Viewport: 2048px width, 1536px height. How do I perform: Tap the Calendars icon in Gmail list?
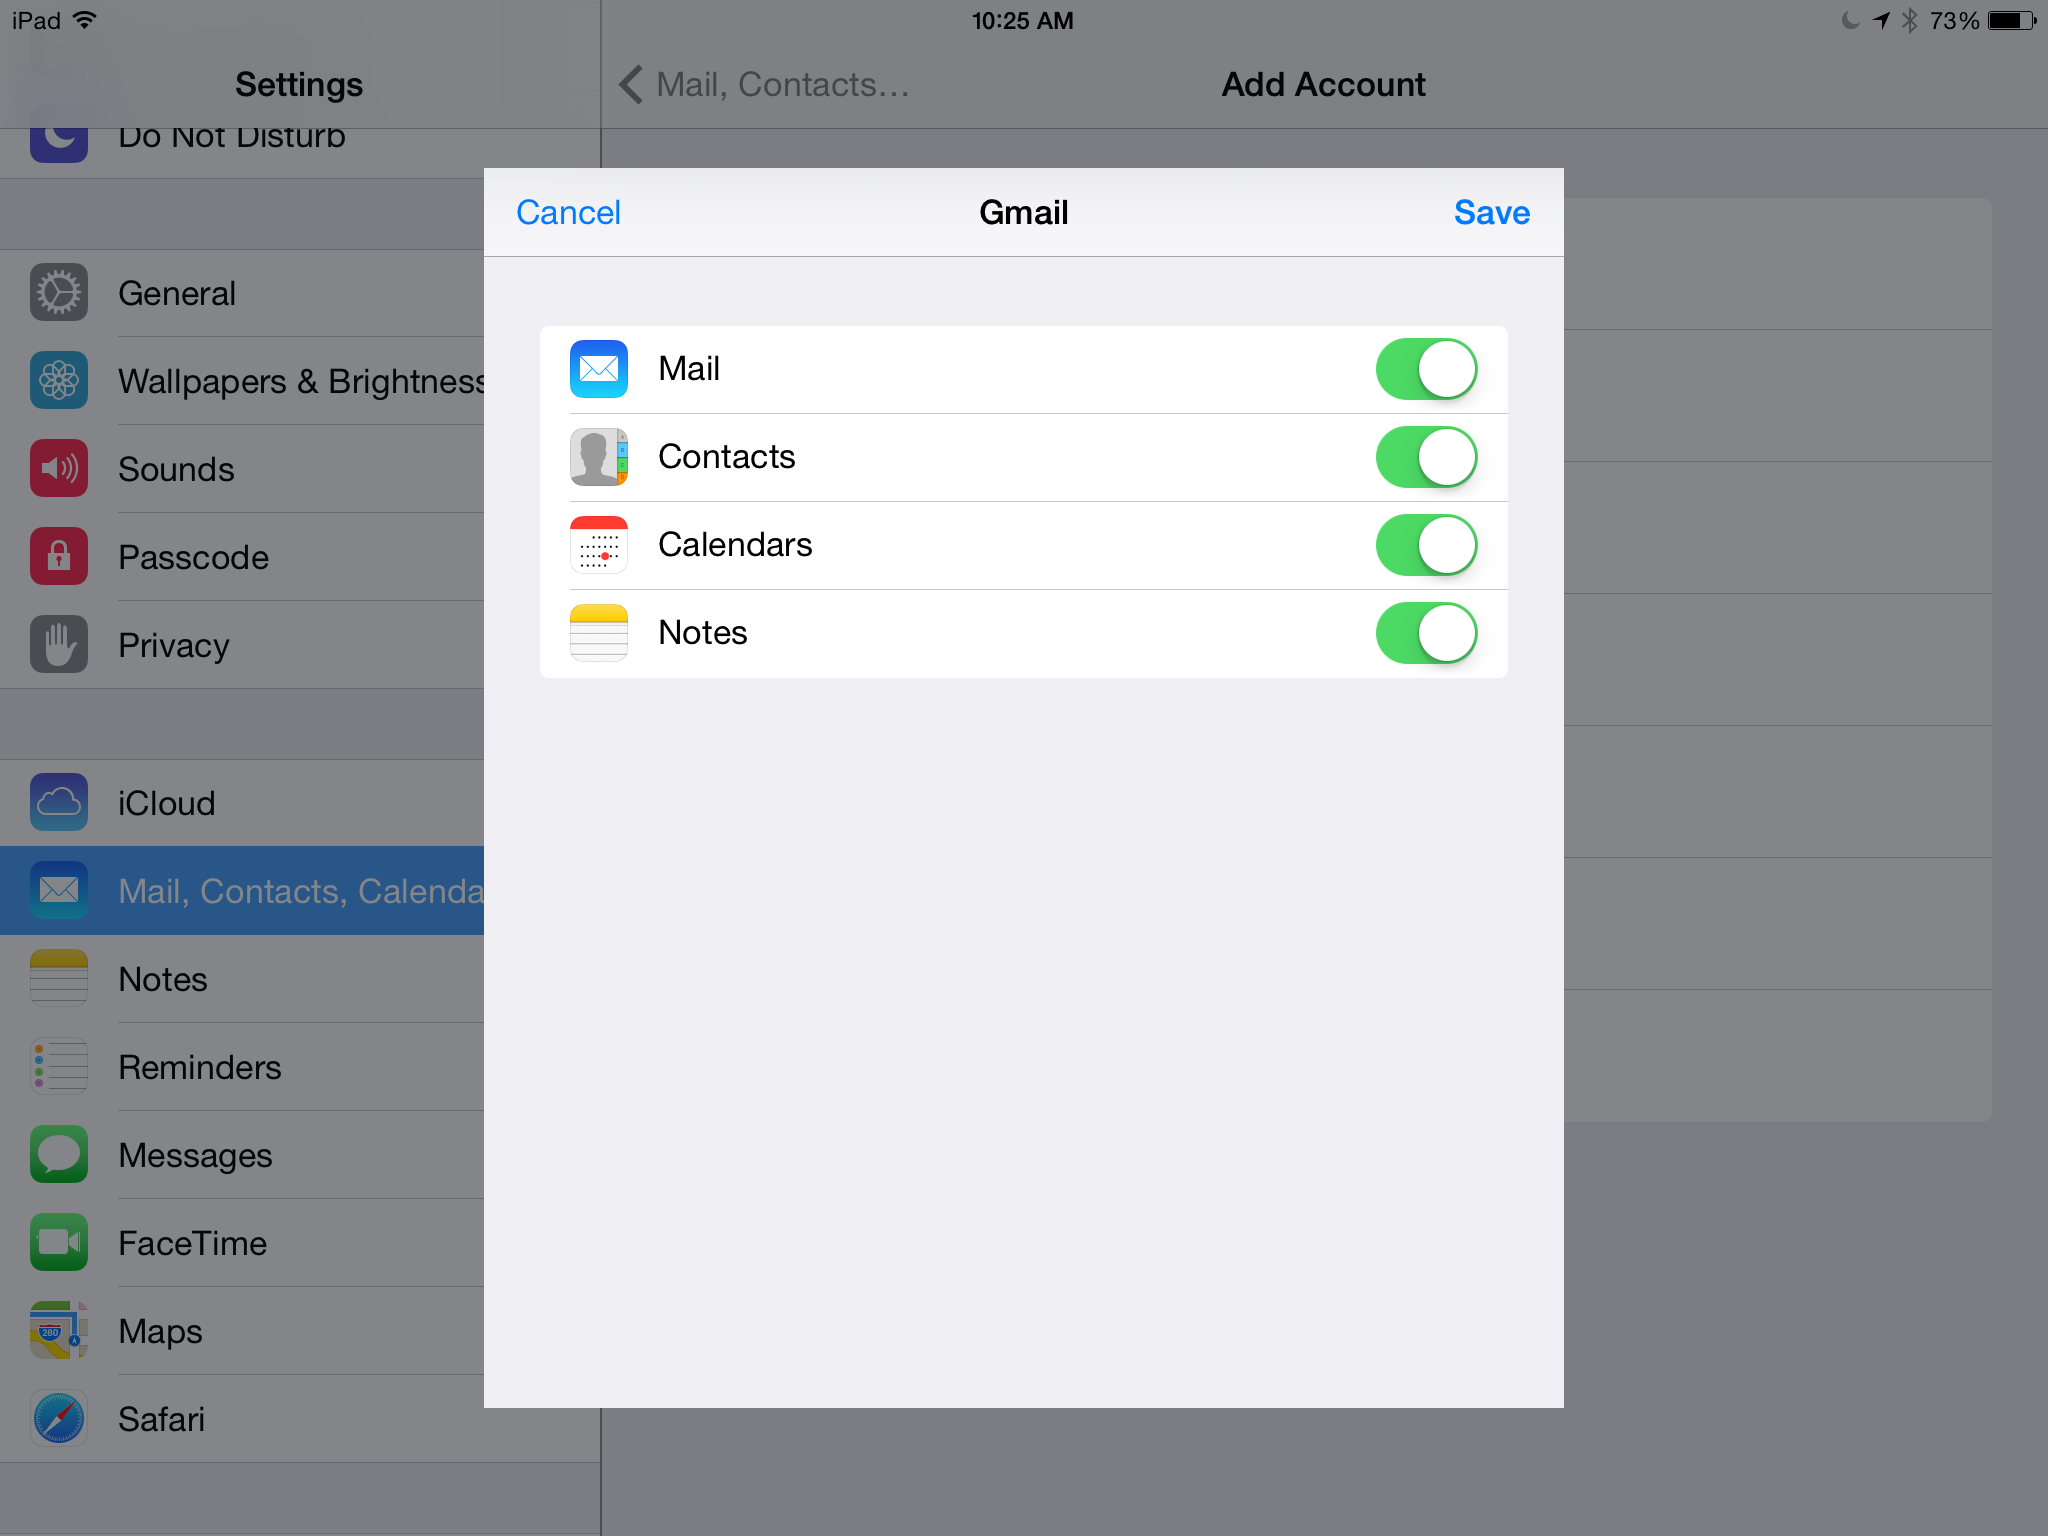click(x=598, y=545)
